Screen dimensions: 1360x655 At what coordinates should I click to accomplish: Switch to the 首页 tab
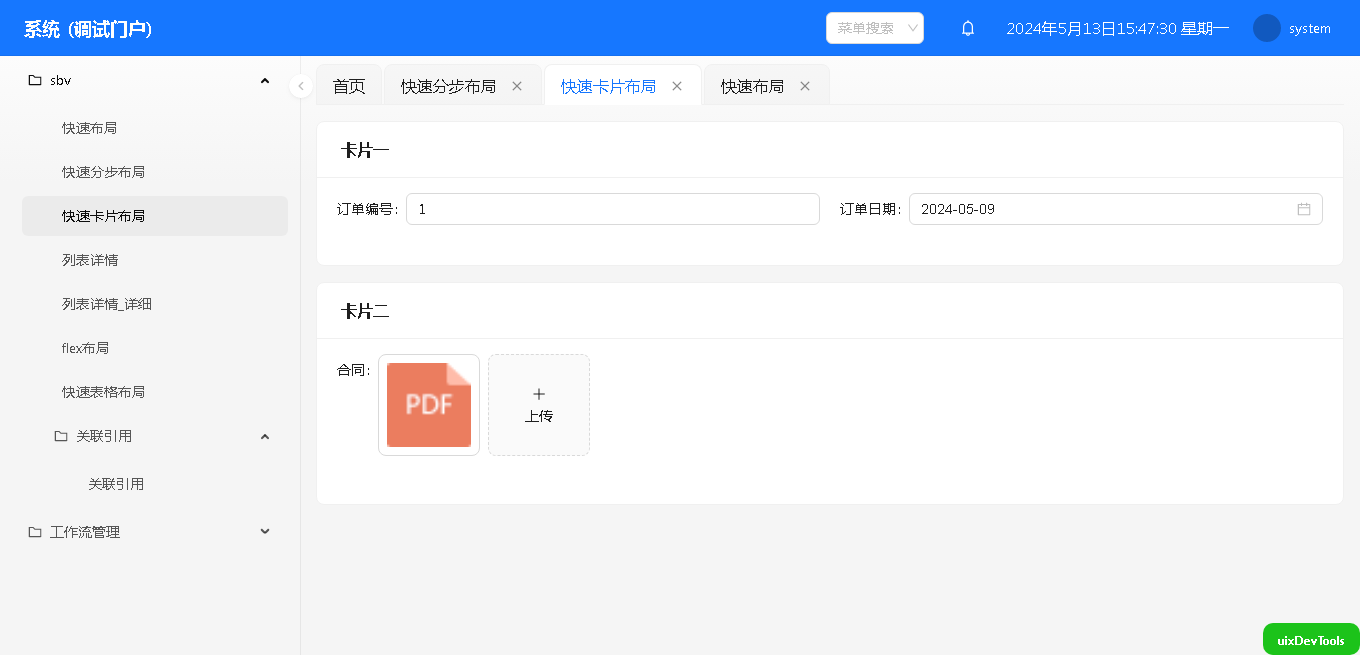point(349,87)
